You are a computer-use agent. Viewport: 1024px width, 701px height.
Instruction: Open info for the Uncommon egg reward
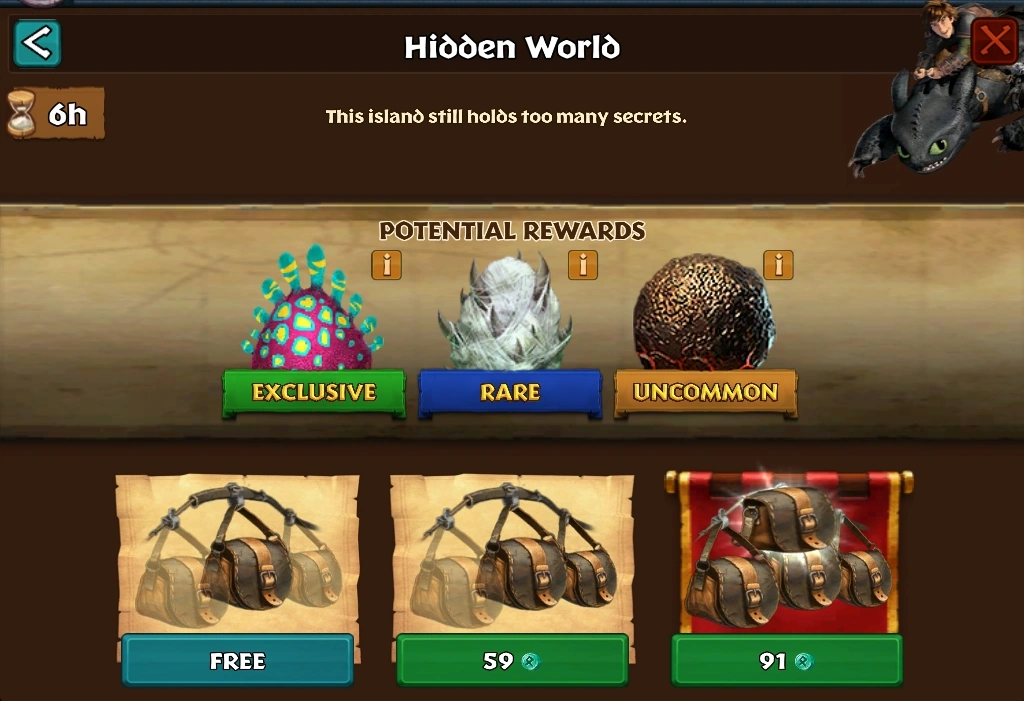point(778,265)
